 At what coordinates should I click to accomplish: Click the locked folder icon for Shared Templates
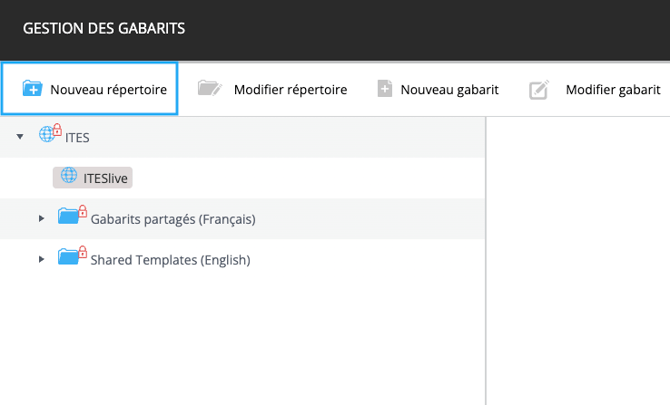click(x=72, y=258)
